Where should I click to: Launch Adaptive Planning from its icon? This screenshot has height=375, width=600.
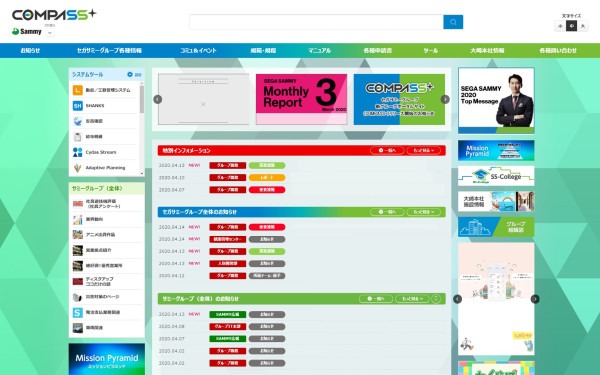click(78, 168)
